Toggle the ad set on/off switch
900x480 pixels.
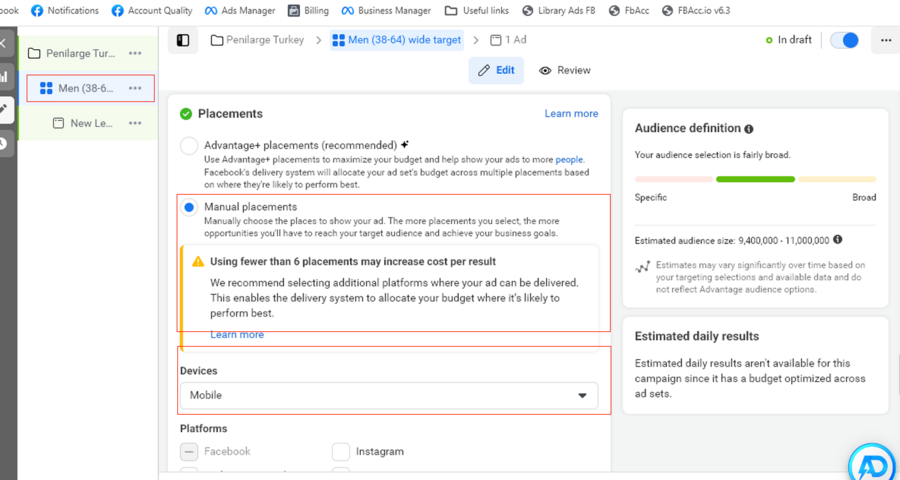[x=844, y=40]
